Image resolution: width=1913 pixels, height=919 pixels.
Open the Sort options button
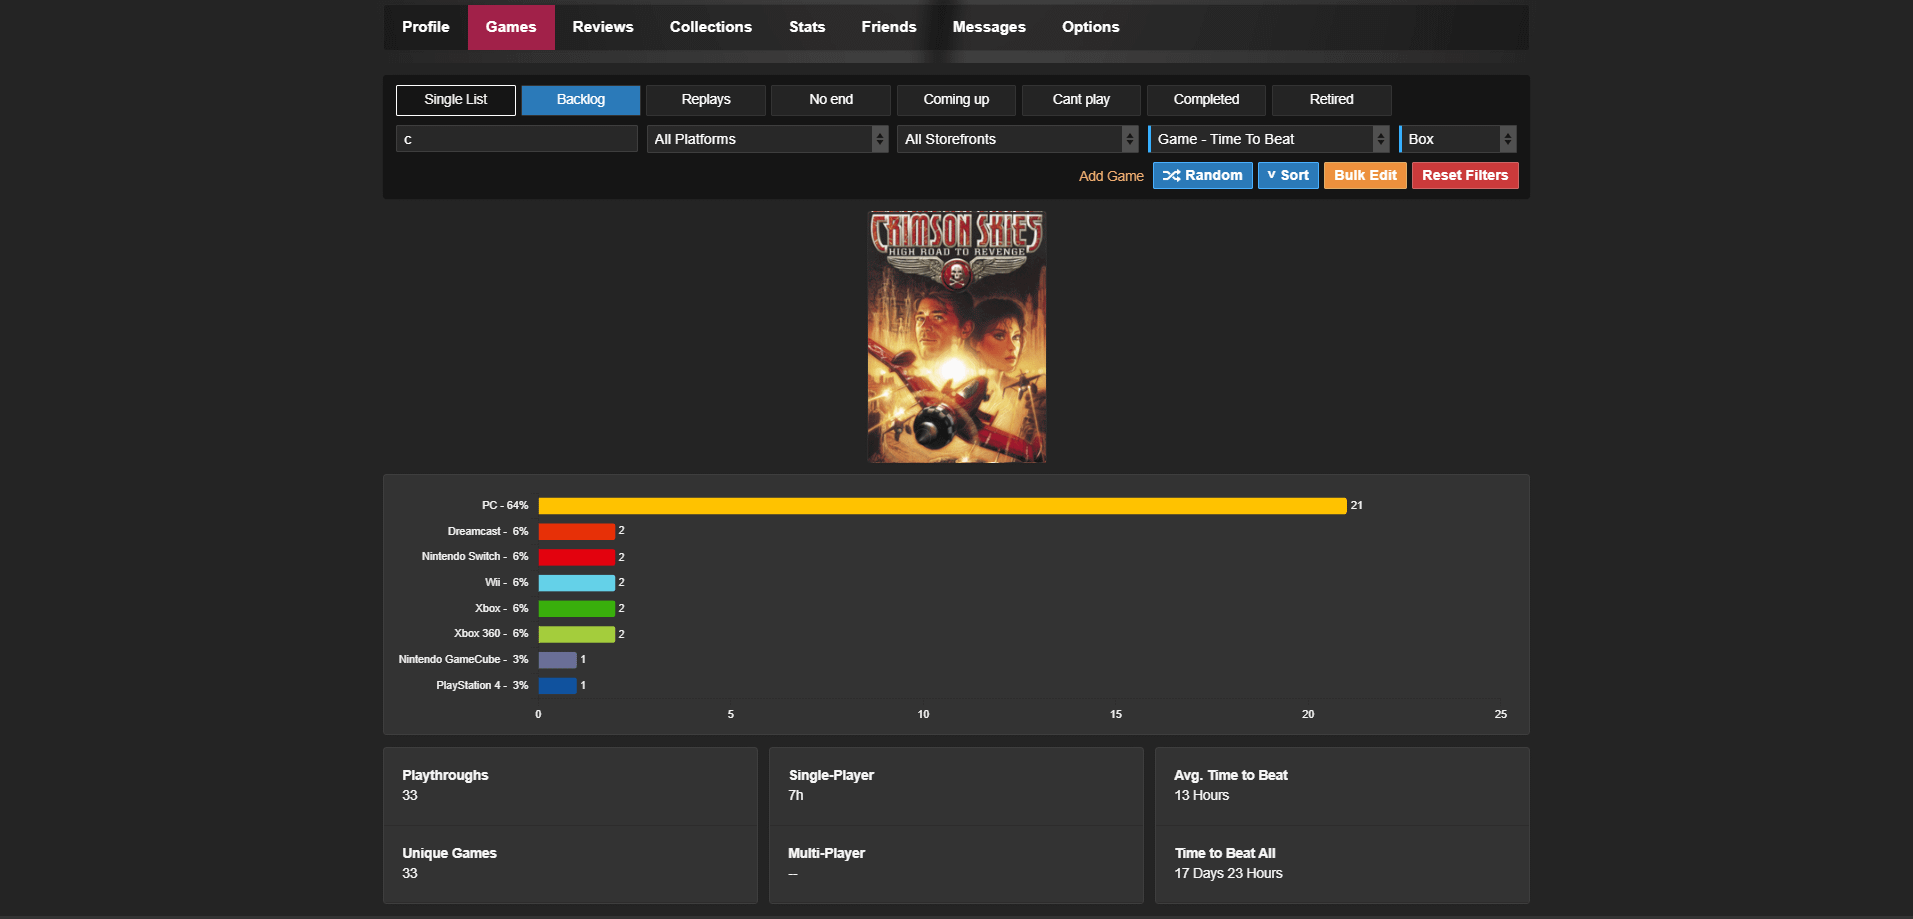[1287, 176]
